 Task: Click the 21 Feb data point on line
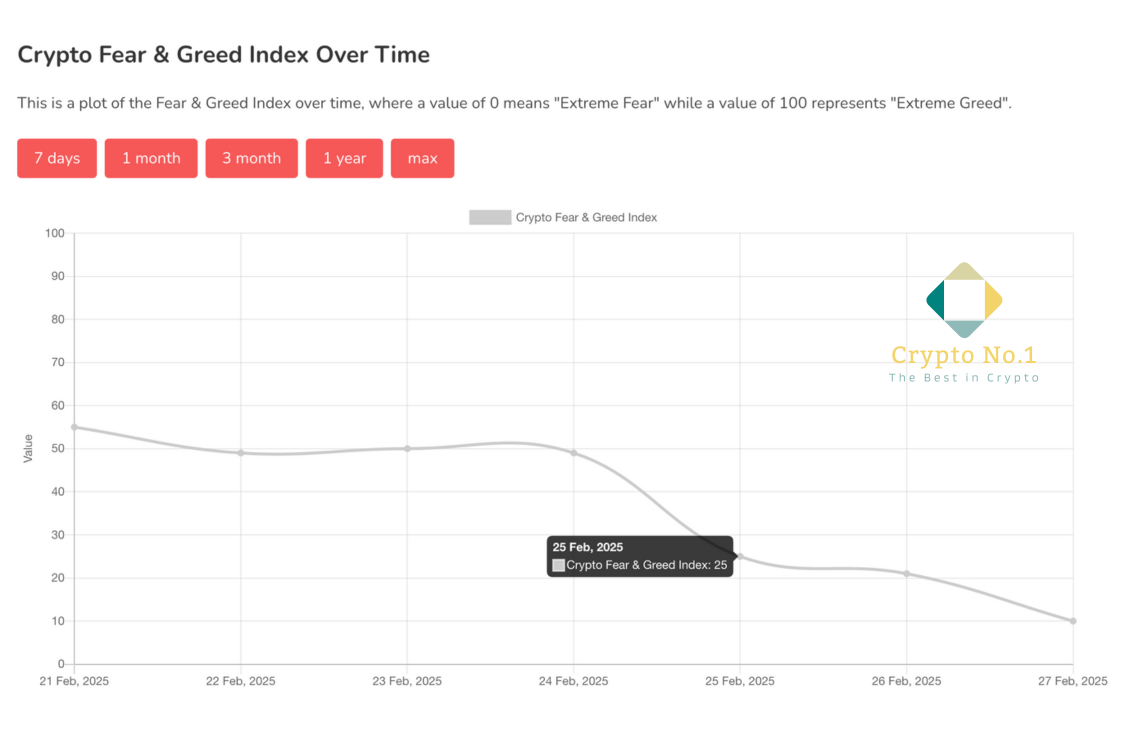tap(74, 427)
